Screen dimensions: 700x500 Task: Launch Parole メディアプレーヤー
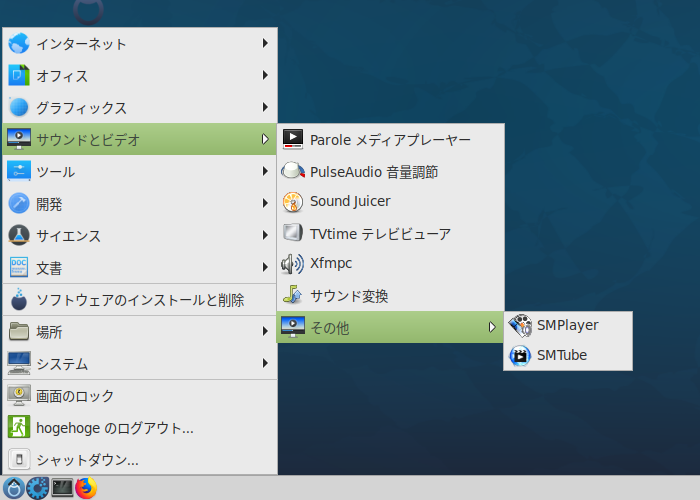point(391,139)
